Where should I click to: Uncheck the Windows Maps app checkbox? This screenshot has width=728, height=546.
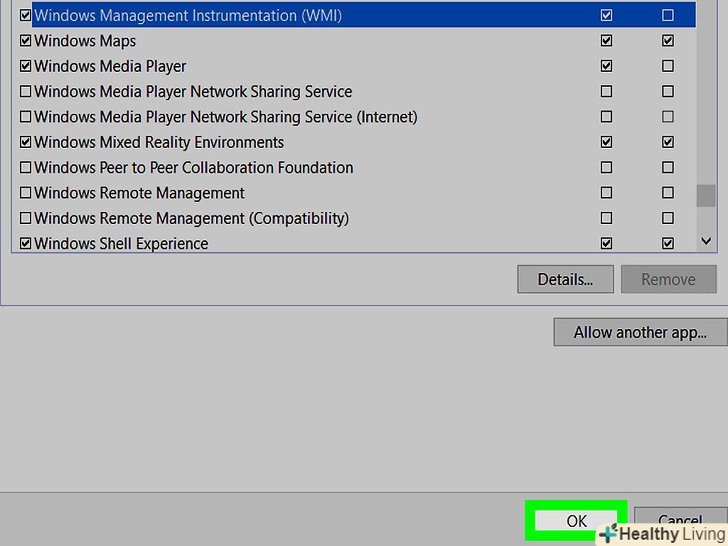point(26,41)
